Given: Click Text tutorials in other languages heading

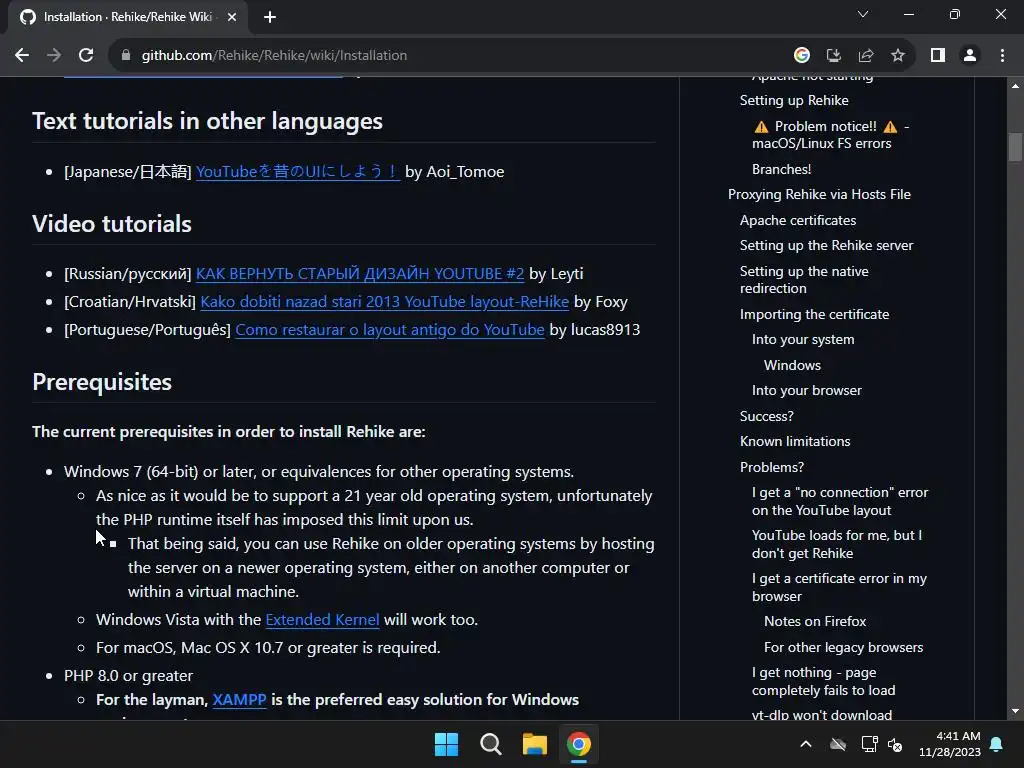Looking at the screenshot, I should click(207, 121).
